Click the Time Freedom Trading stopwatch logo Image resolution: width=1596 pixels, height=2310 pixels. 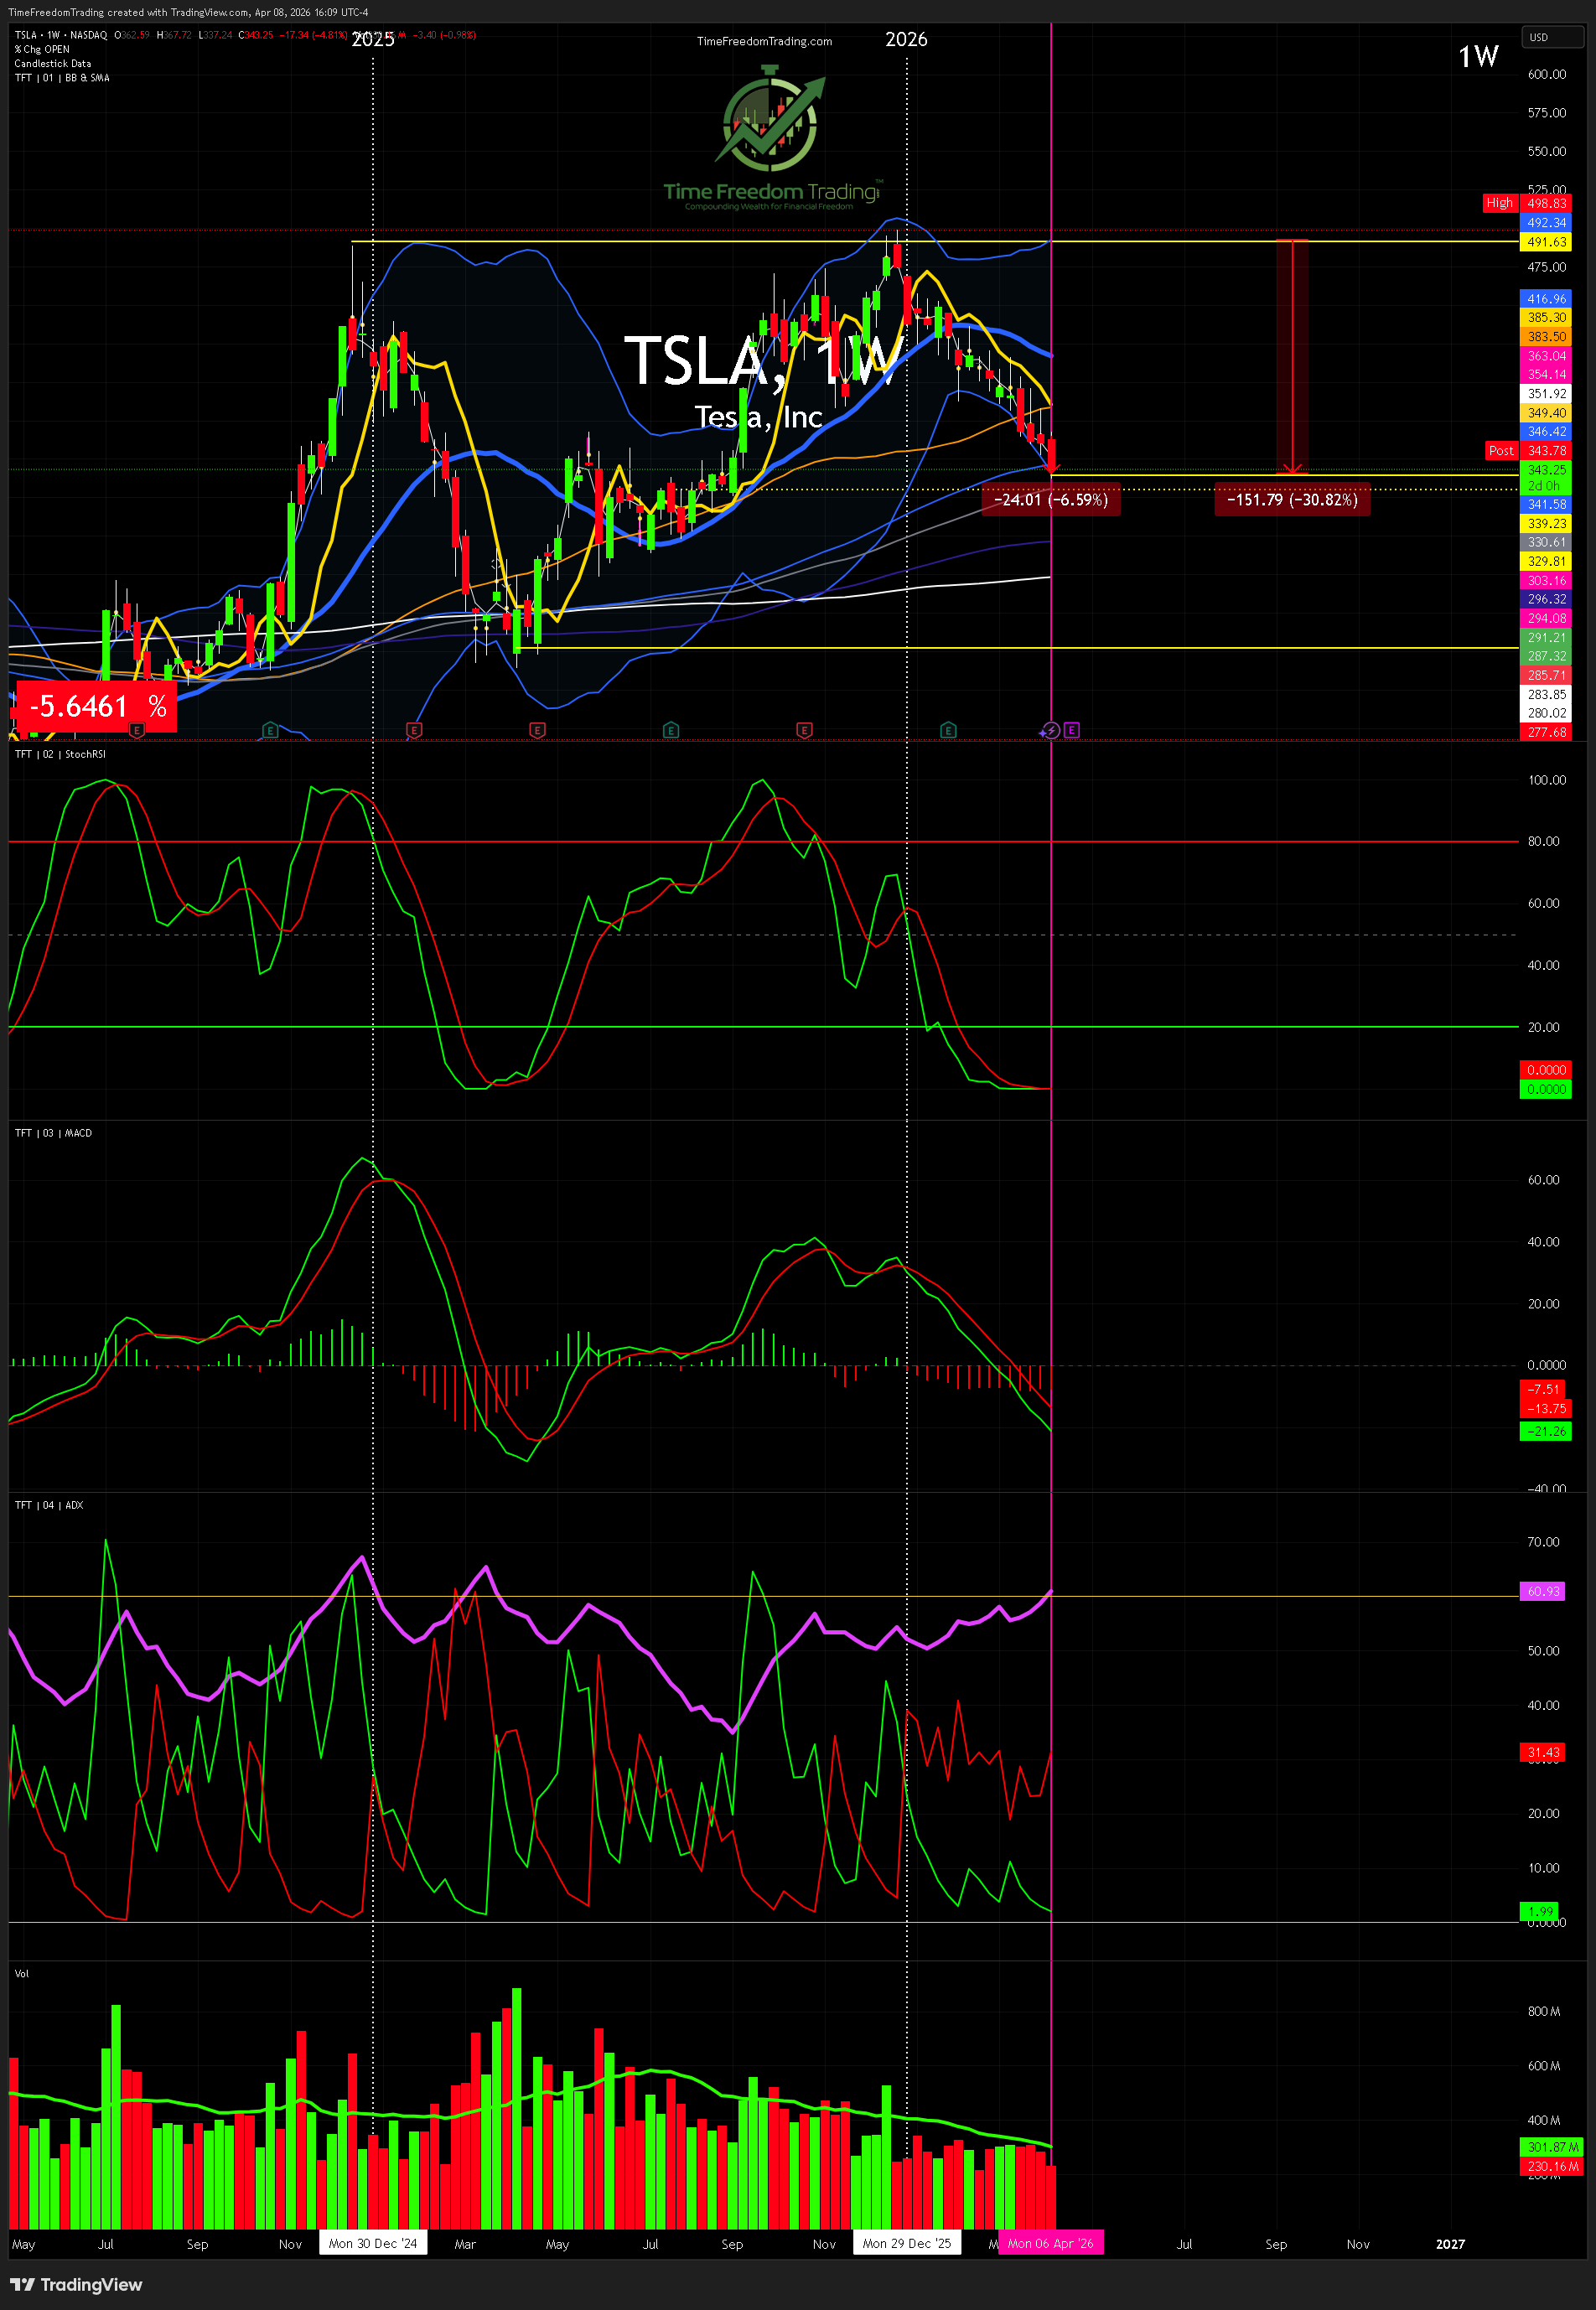771,120
